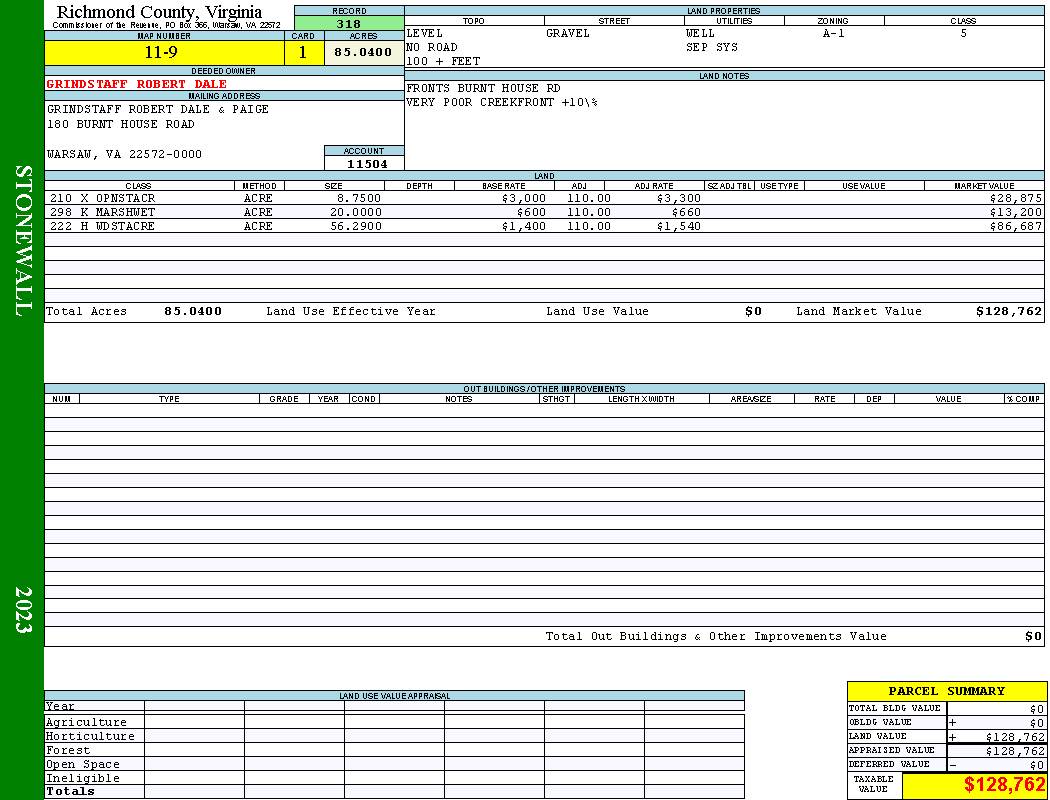Select card number 1 field
The height and width of the screenshot is (800, 1050).
click(303, 53)
